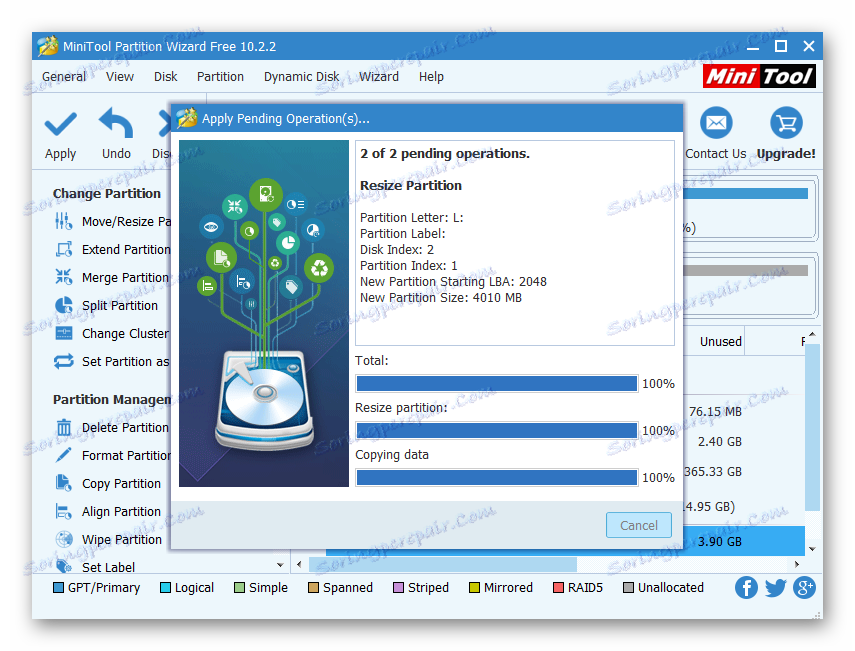Select Extend Partition icon
The height and width of the screenshot is (651, 855).
(64, 249)
